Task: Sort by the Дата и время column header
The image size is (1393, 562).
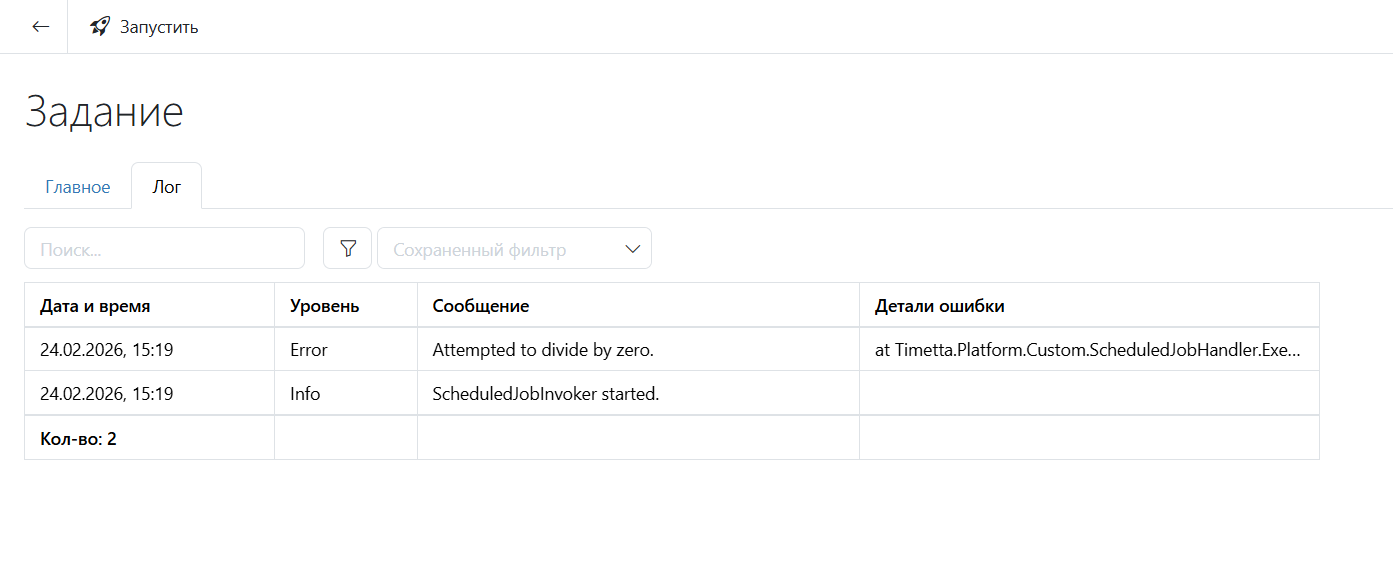Action: pyautogui.click(x=95, y=306)
